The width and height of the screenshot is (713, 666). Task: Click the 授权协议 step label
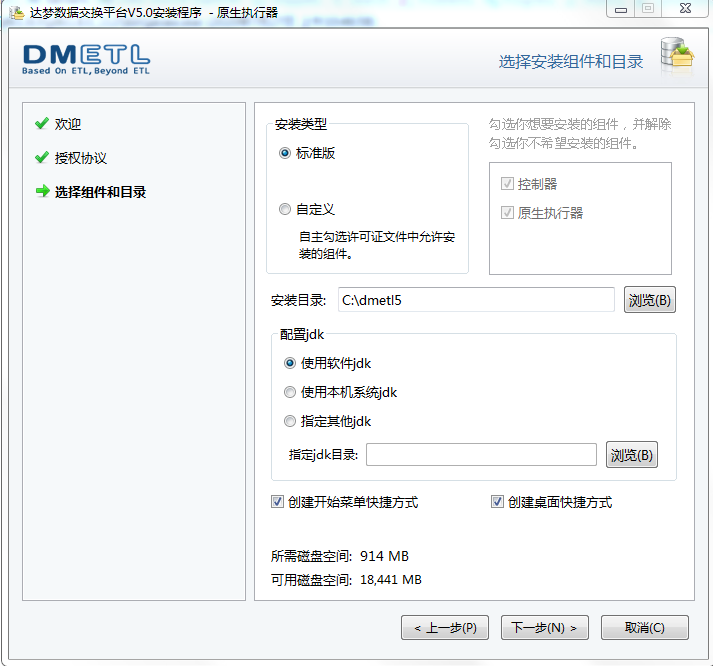coord(81,158)
